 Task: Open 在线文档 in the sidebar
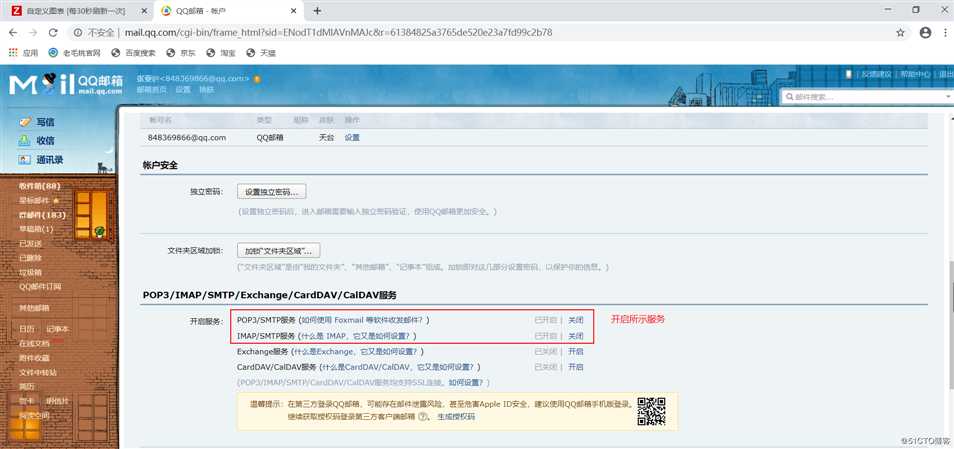pyautogui.click(x=34, y=343)
